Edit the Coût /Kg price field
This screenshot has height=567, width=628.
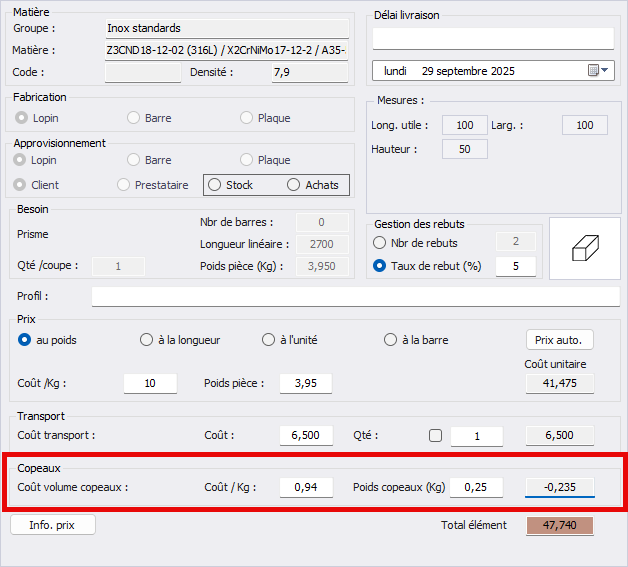150,384
